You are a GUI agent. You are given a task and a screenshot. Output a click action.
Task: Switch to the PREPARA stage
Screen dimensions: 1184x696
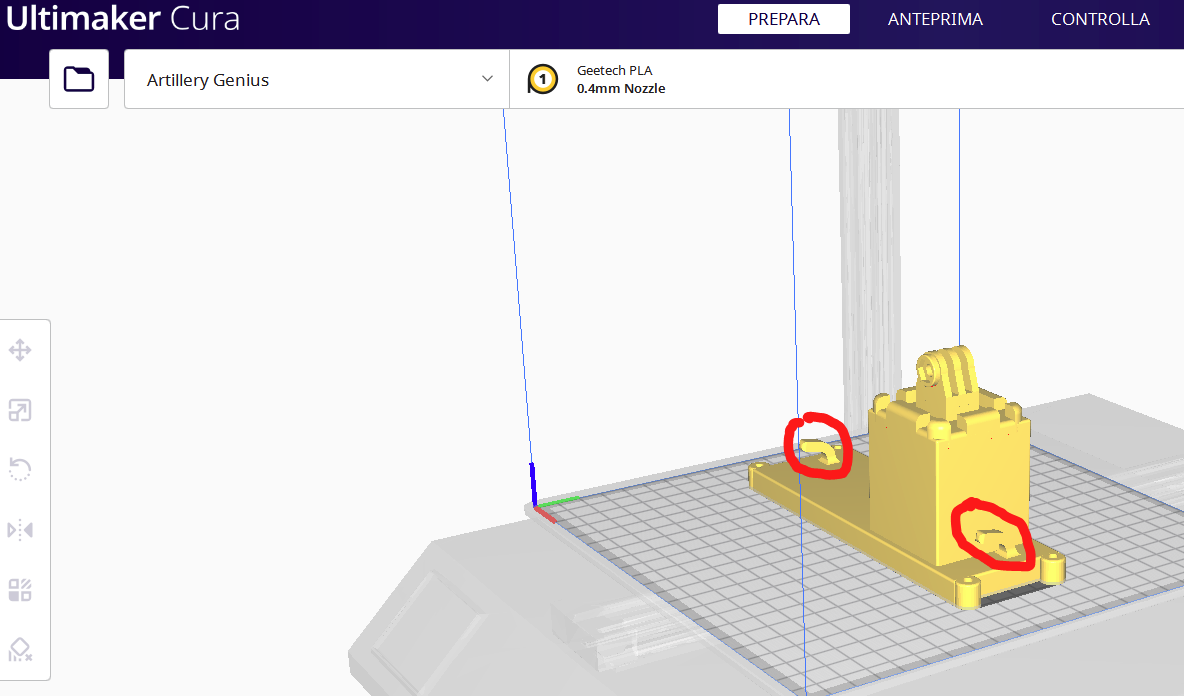[783, 19]
